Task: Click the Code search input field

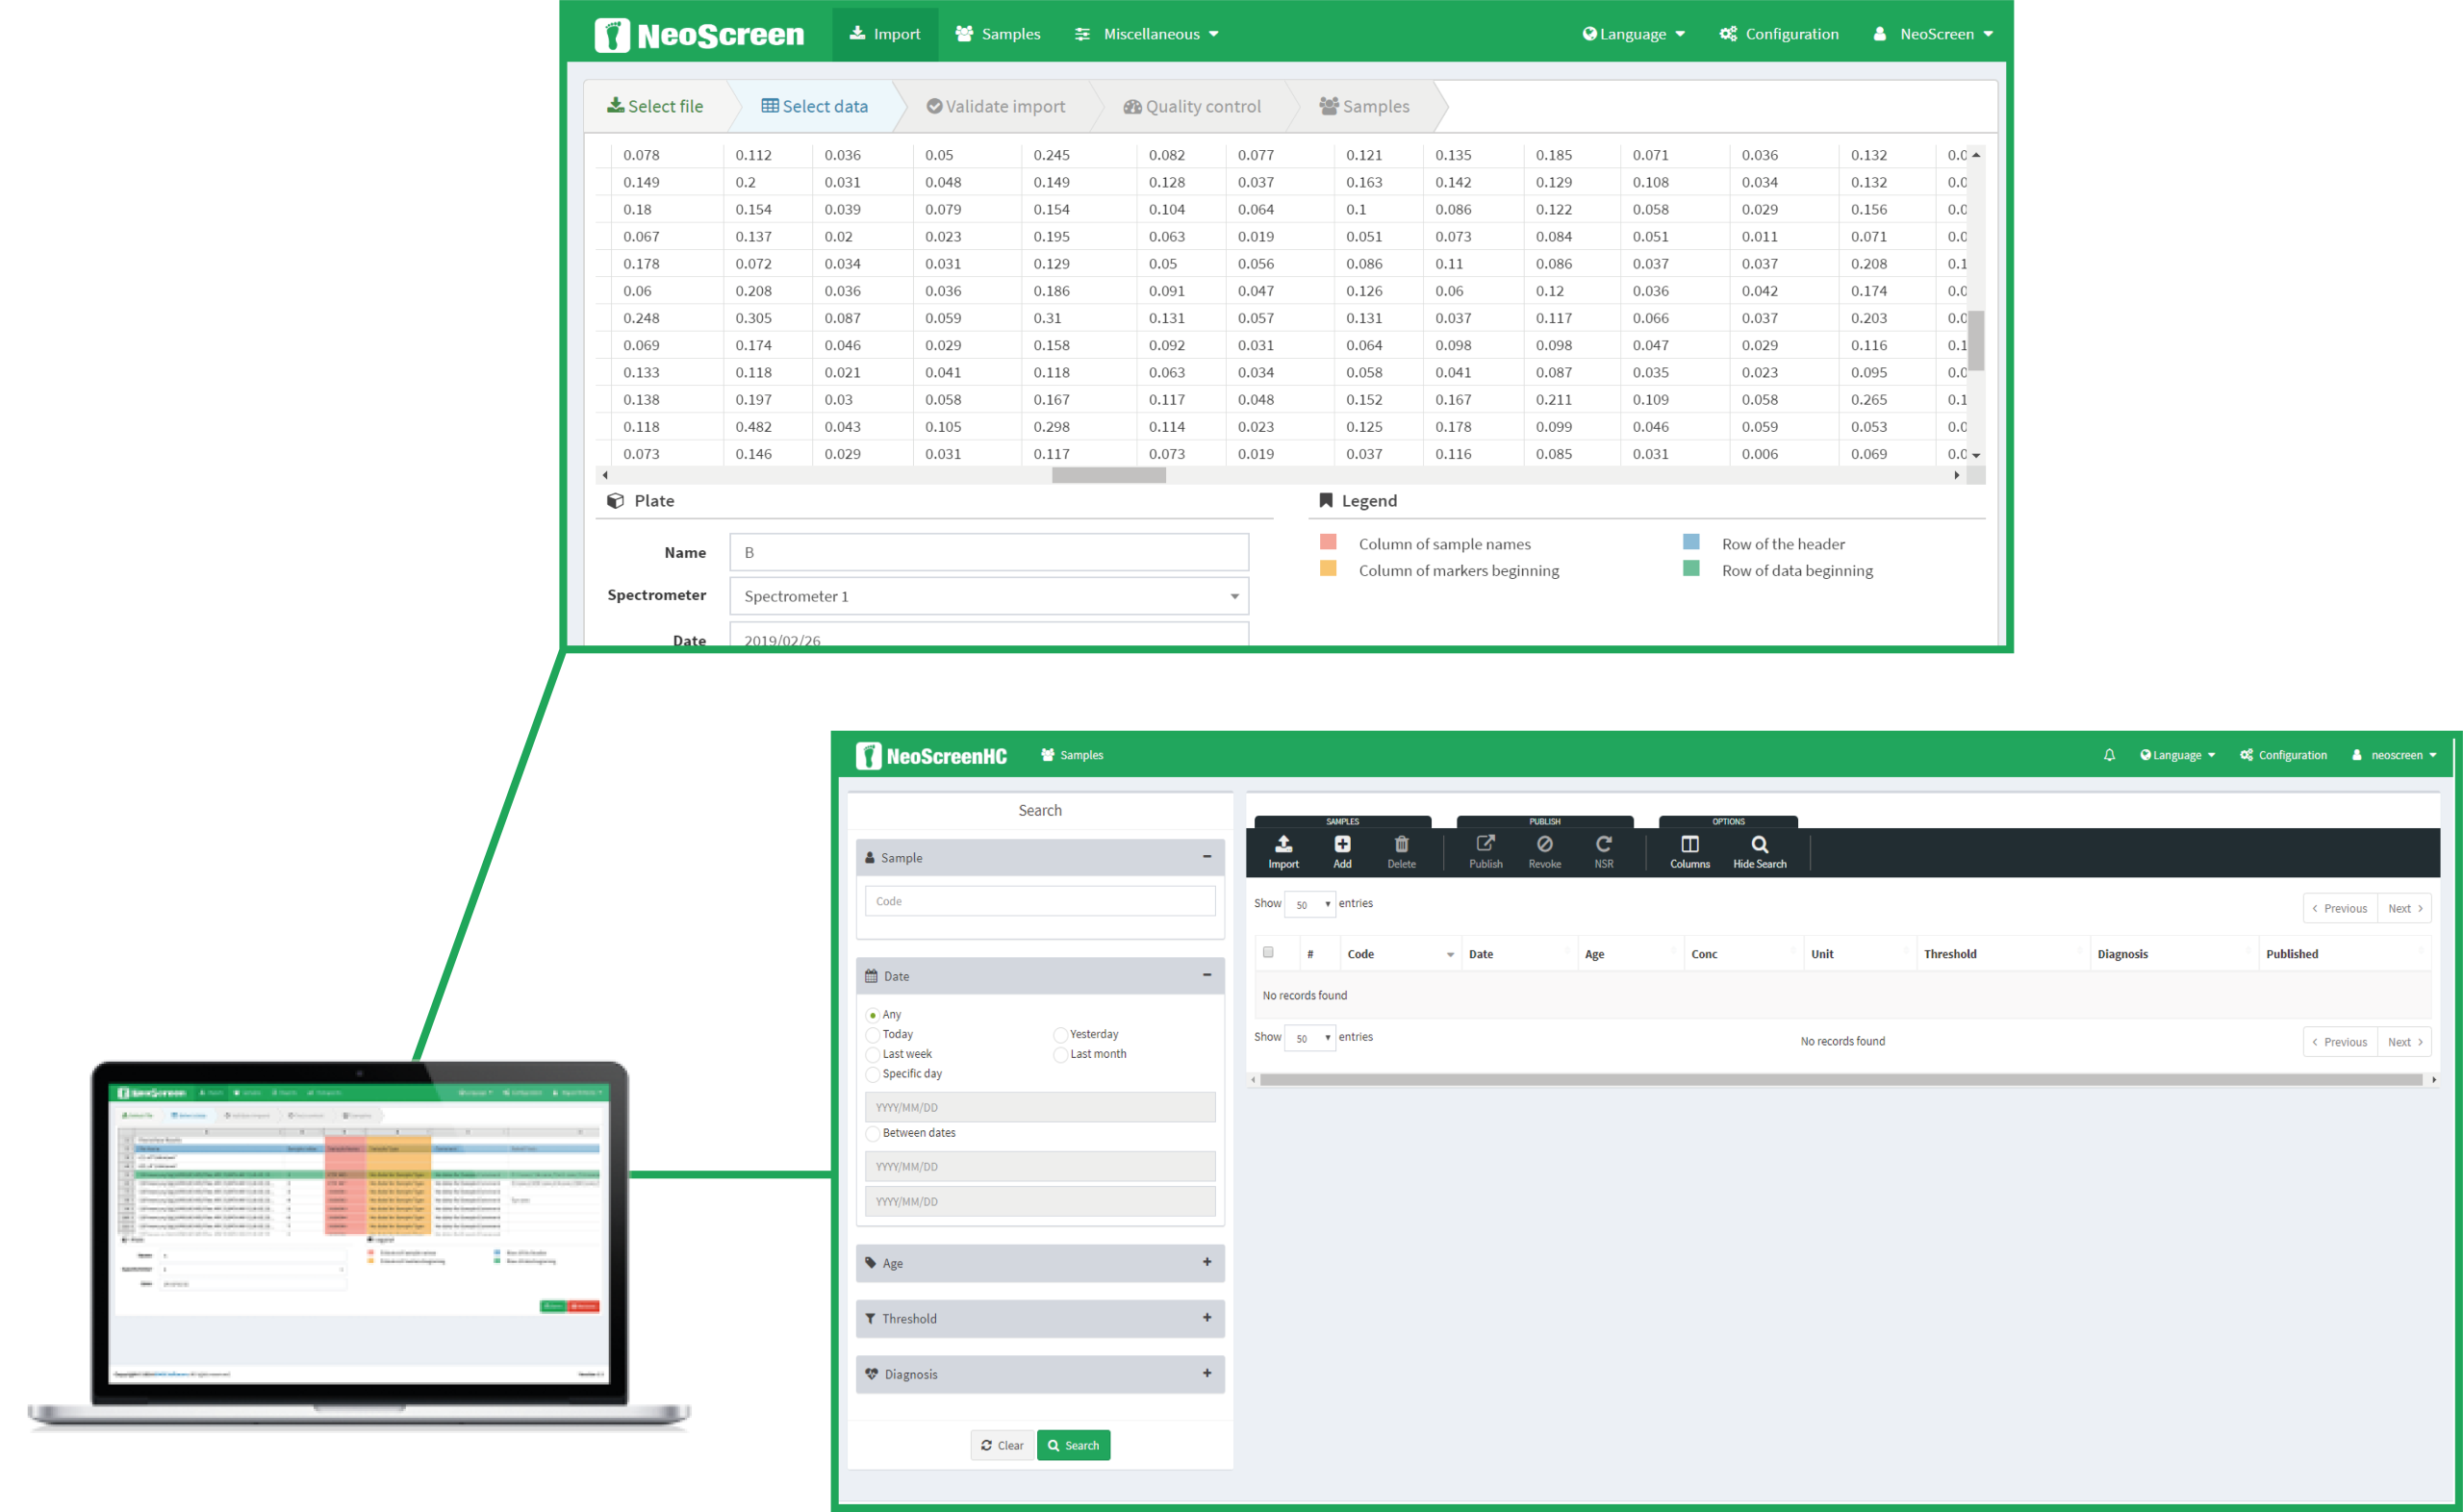Action: pyautogui.click(x=1039, y=901)
